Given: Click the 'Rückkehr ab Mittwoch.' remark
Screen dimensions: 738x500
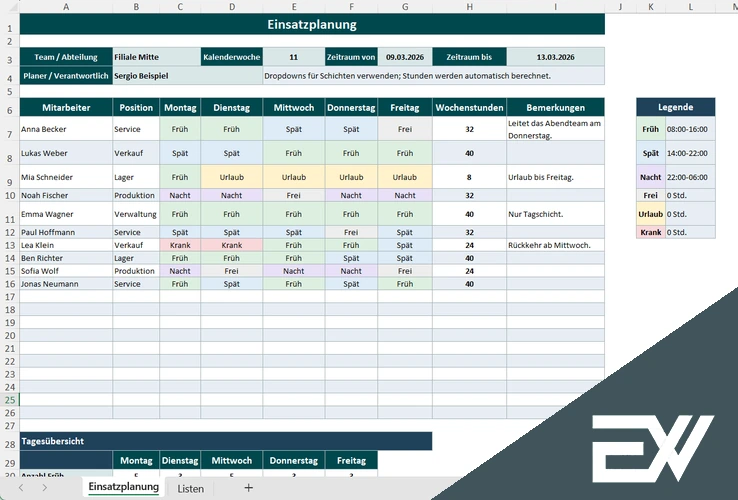Looking at the screenshot, I should pos(555,245).
